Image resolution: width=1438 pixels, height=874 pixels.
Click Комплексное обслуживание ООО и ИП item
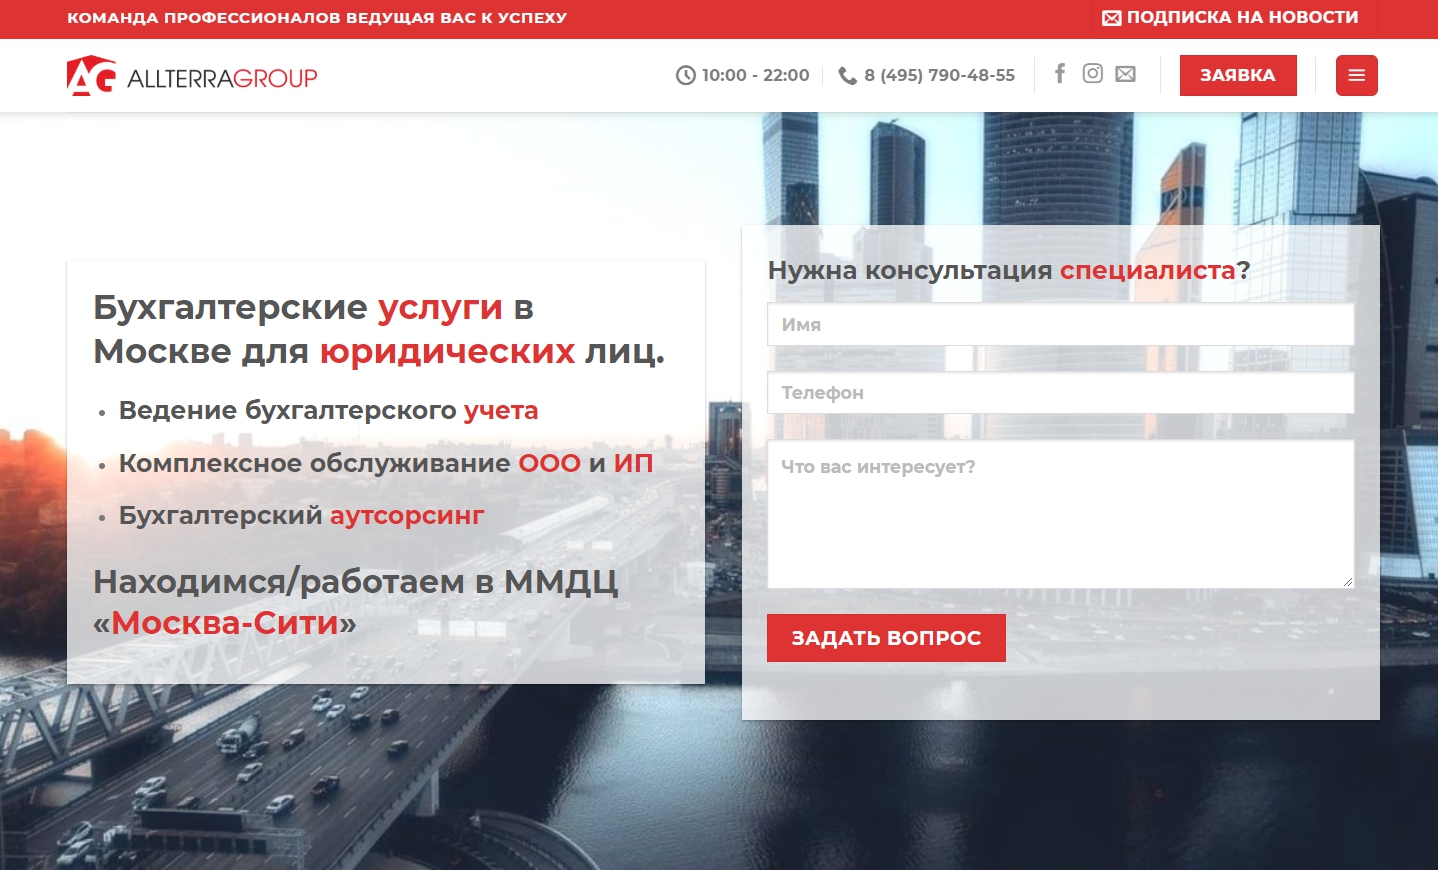click(386, 463)
